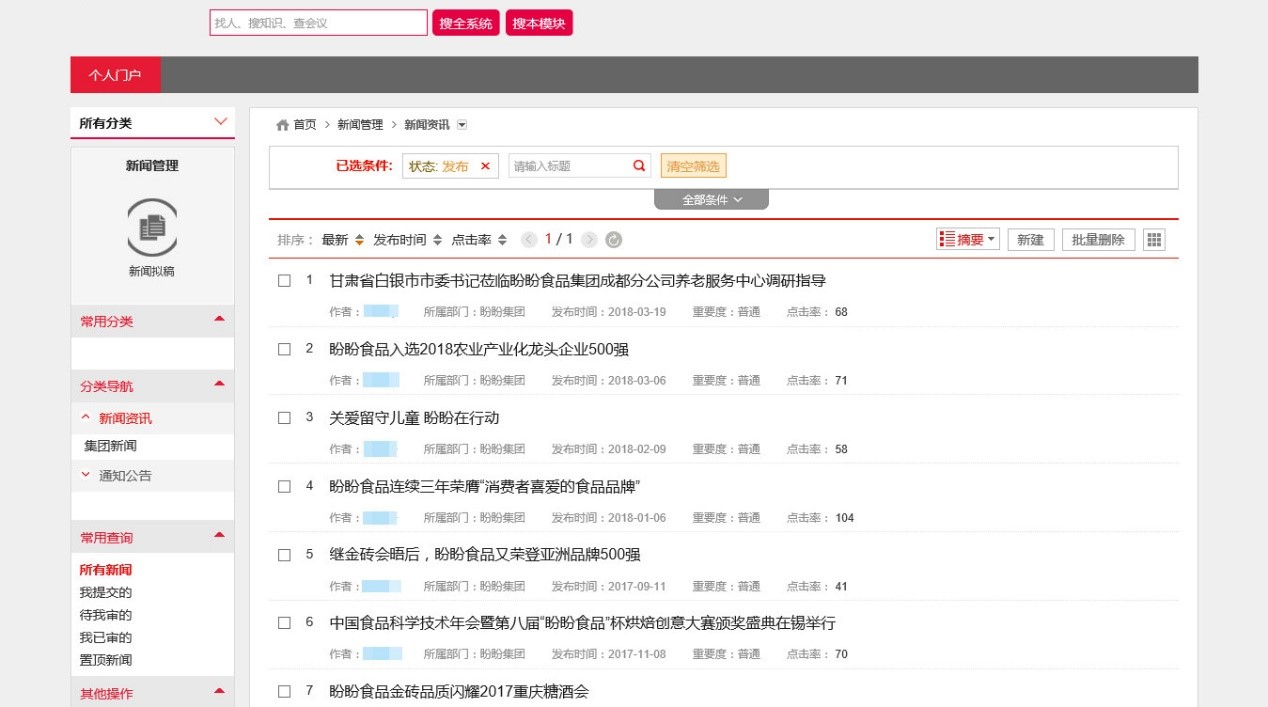Click the title search magnifier icon
The height and width of the screenshot is (707, 1268).
639,166
